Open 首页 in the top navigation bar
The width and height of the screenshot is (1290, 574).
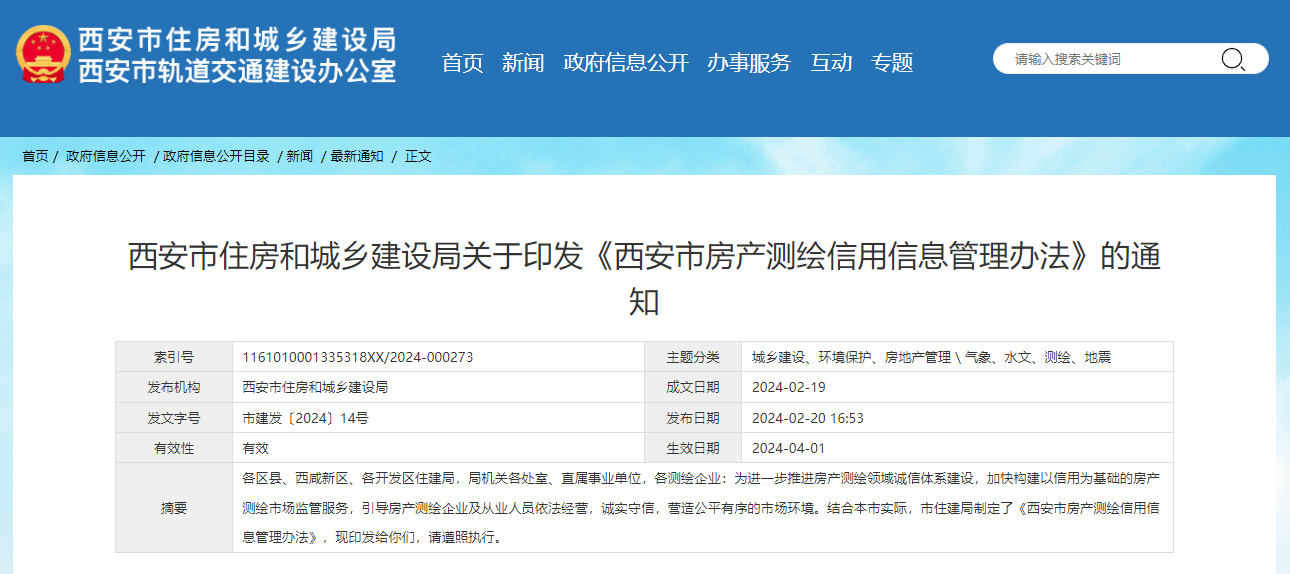[462, 63]
